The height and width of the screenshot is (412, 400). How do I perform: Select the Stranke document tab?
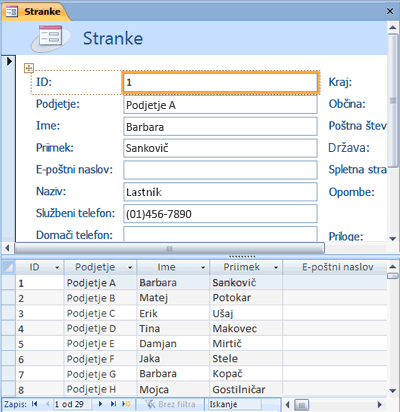point(35,12)
